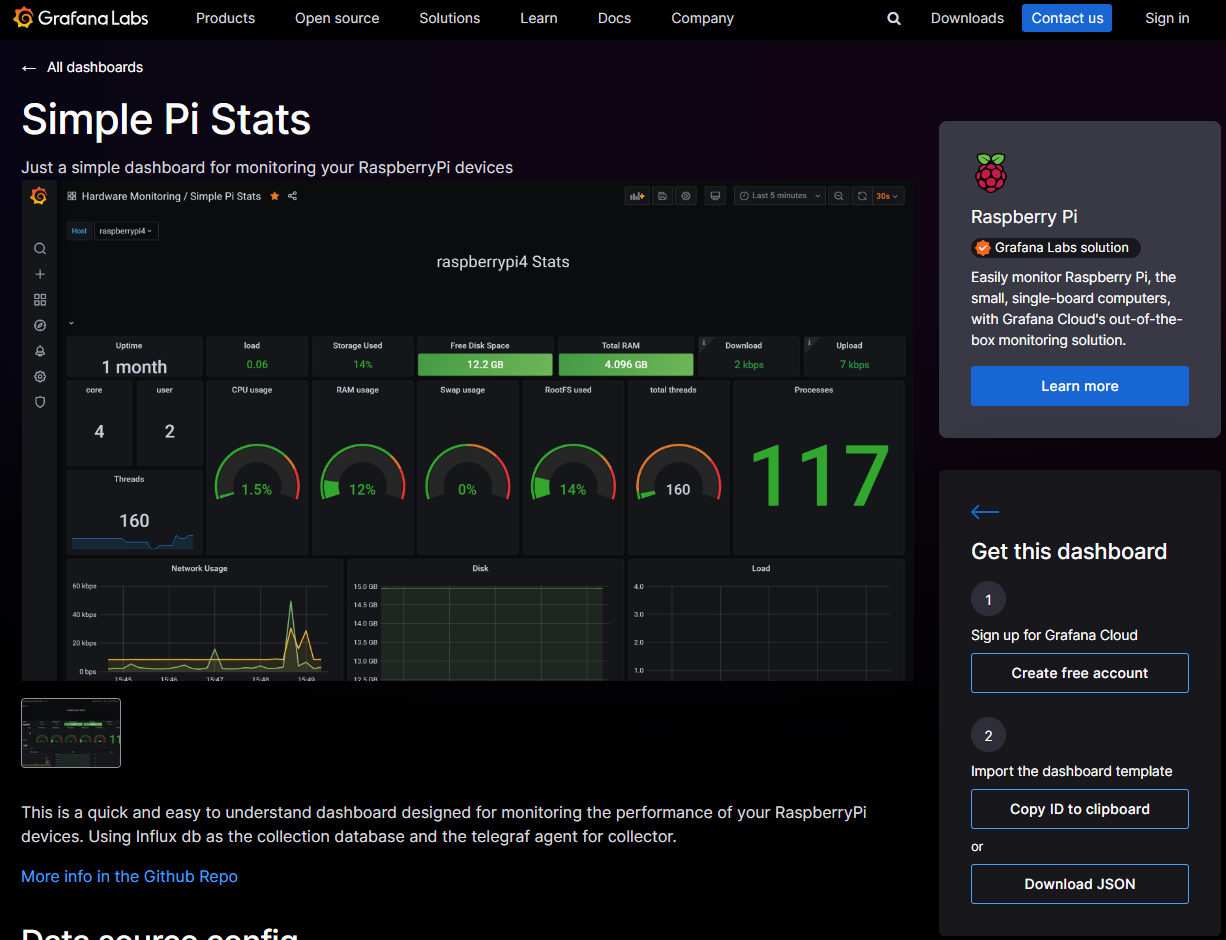
Task: Click the TV view mode icon in screenshot toolbar
Action: [715, 196]
